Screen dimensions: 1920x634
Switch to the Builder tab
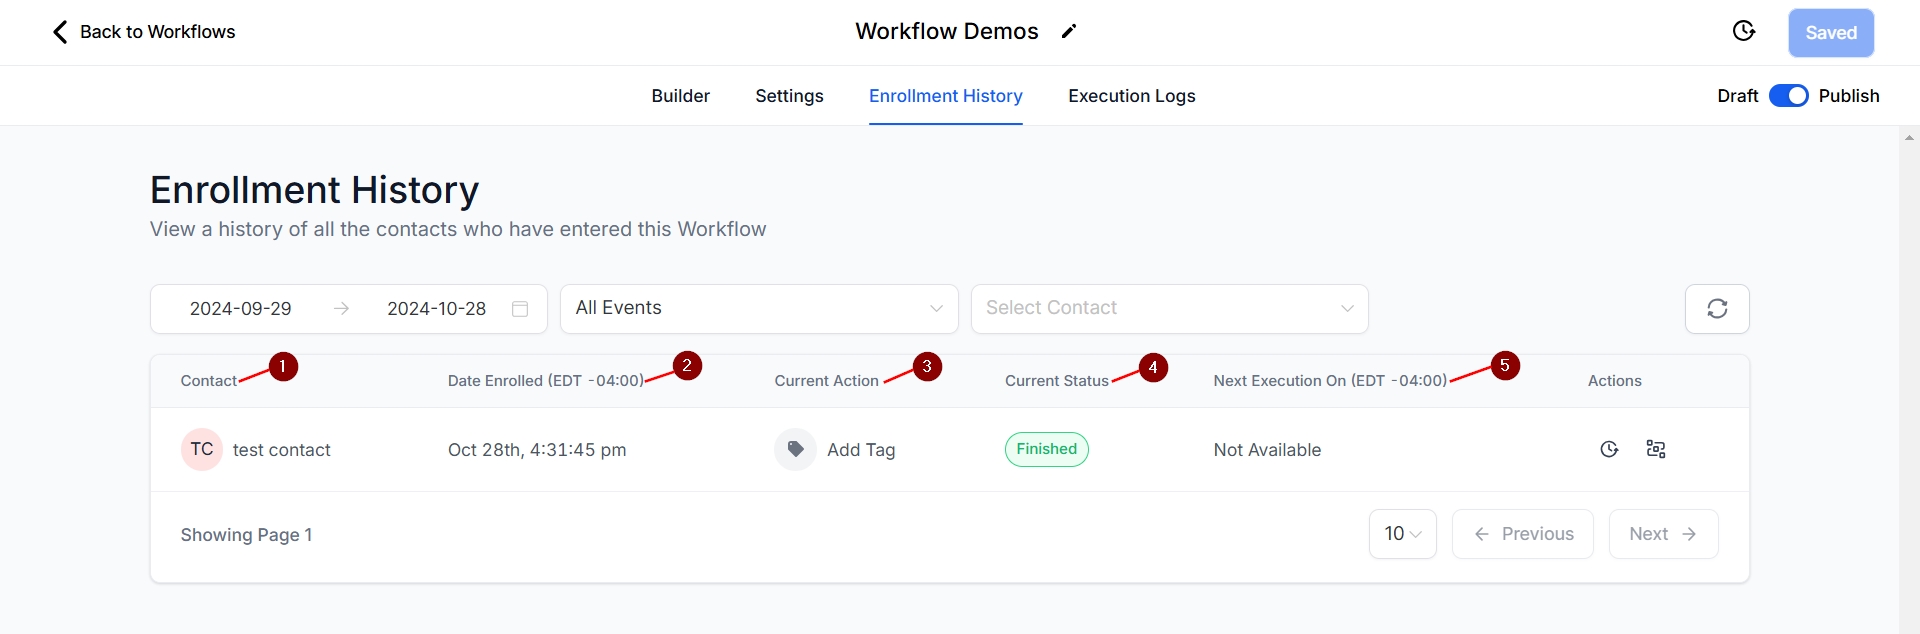pyautogui.click(x=680, y=96)
